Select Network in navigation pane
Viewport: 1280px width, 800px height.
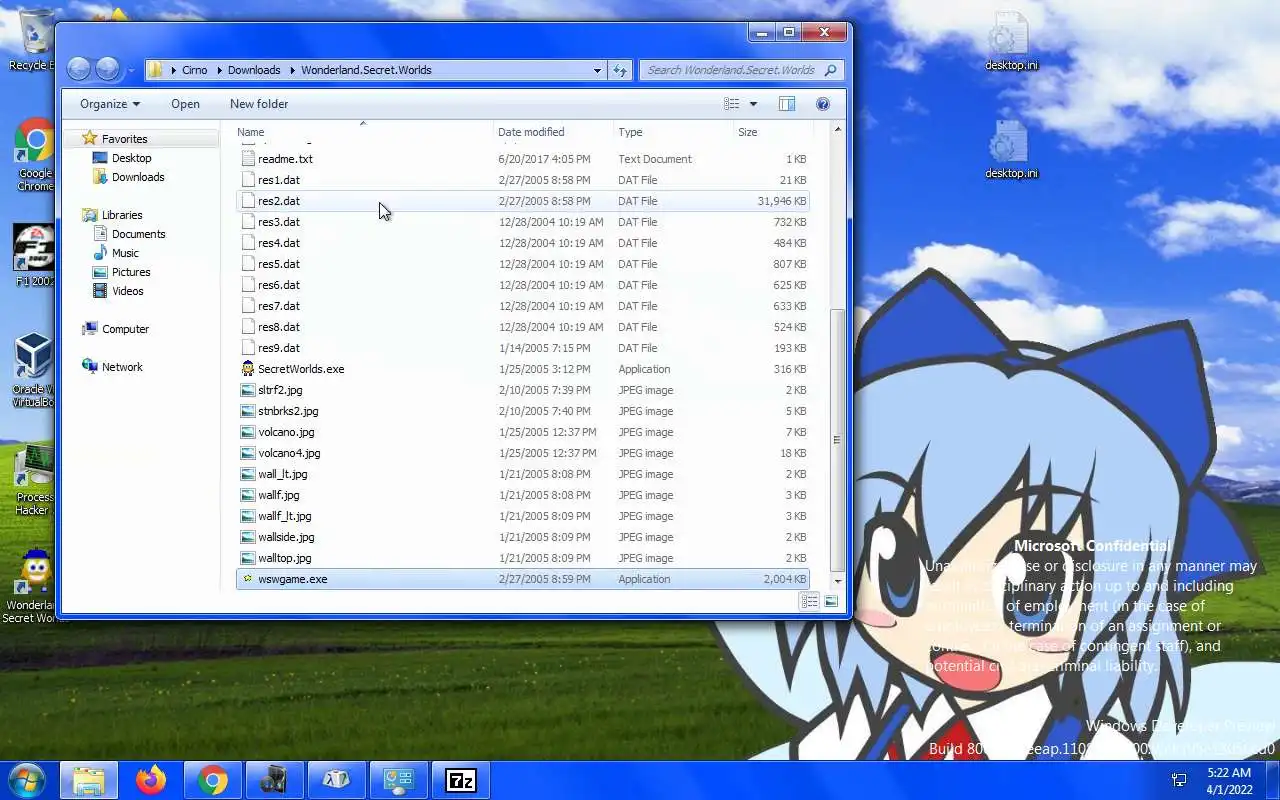click(122, 367)
